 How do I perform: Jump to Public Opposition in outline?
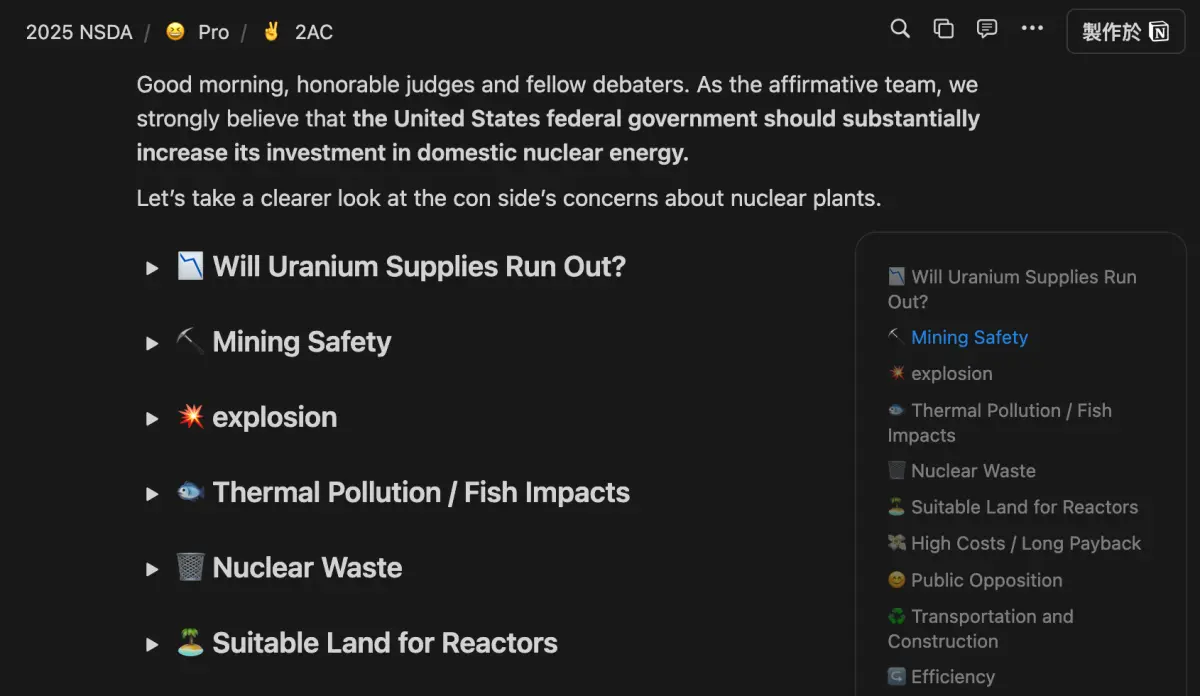point(987,580)
